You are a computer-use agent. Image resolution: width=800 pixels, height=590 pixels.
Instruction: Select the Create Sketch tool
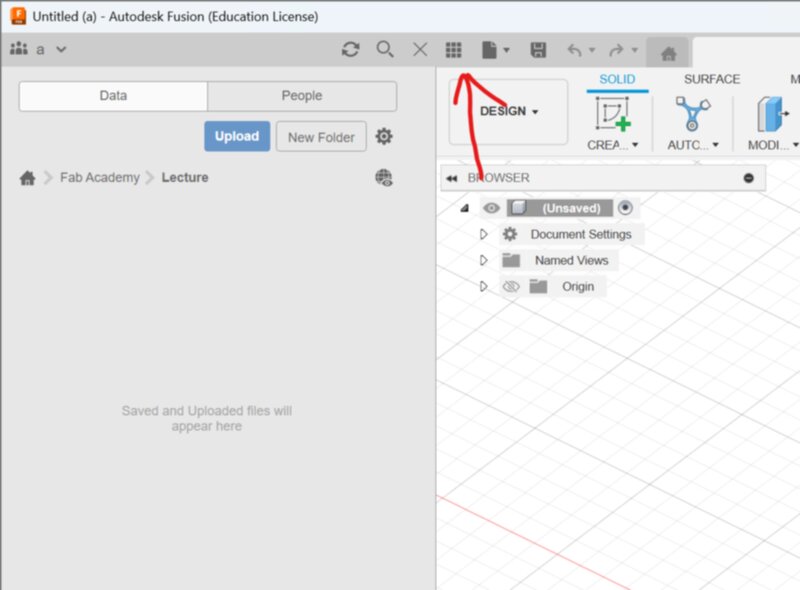[x=613, y=114]
